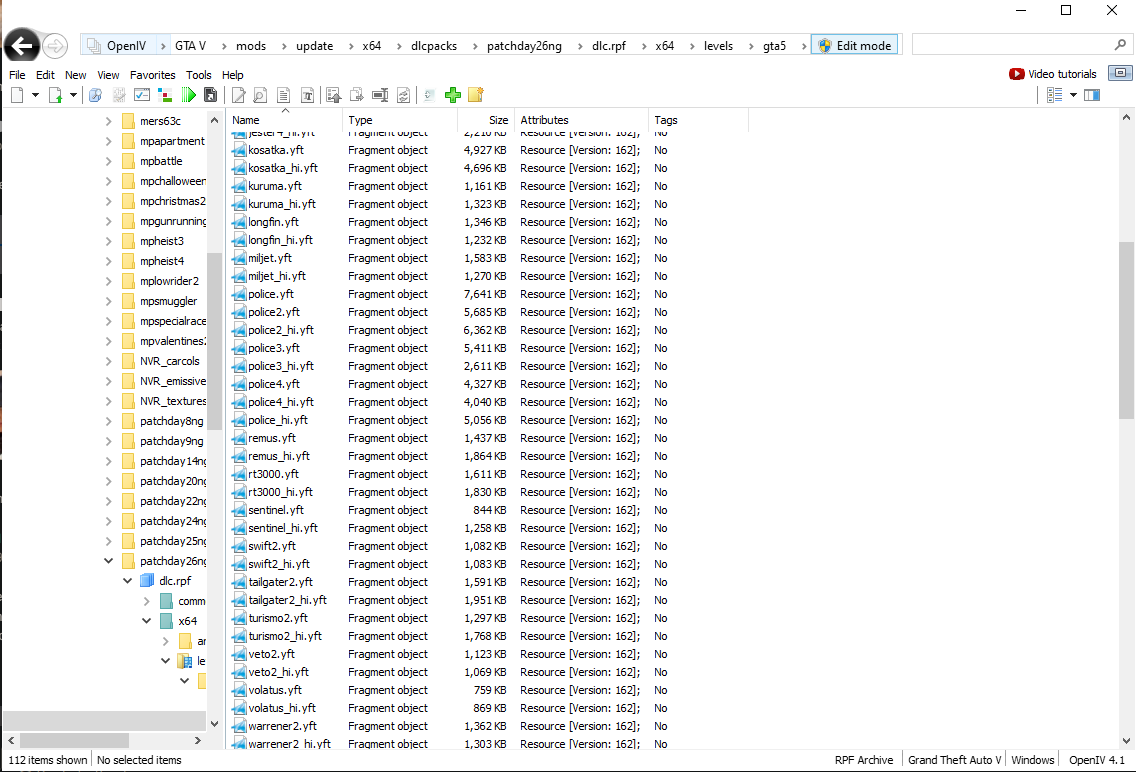Viewport: 1136px width, 772px height.
Task: Click the green plus add icon
Action: tap(453, 95)
